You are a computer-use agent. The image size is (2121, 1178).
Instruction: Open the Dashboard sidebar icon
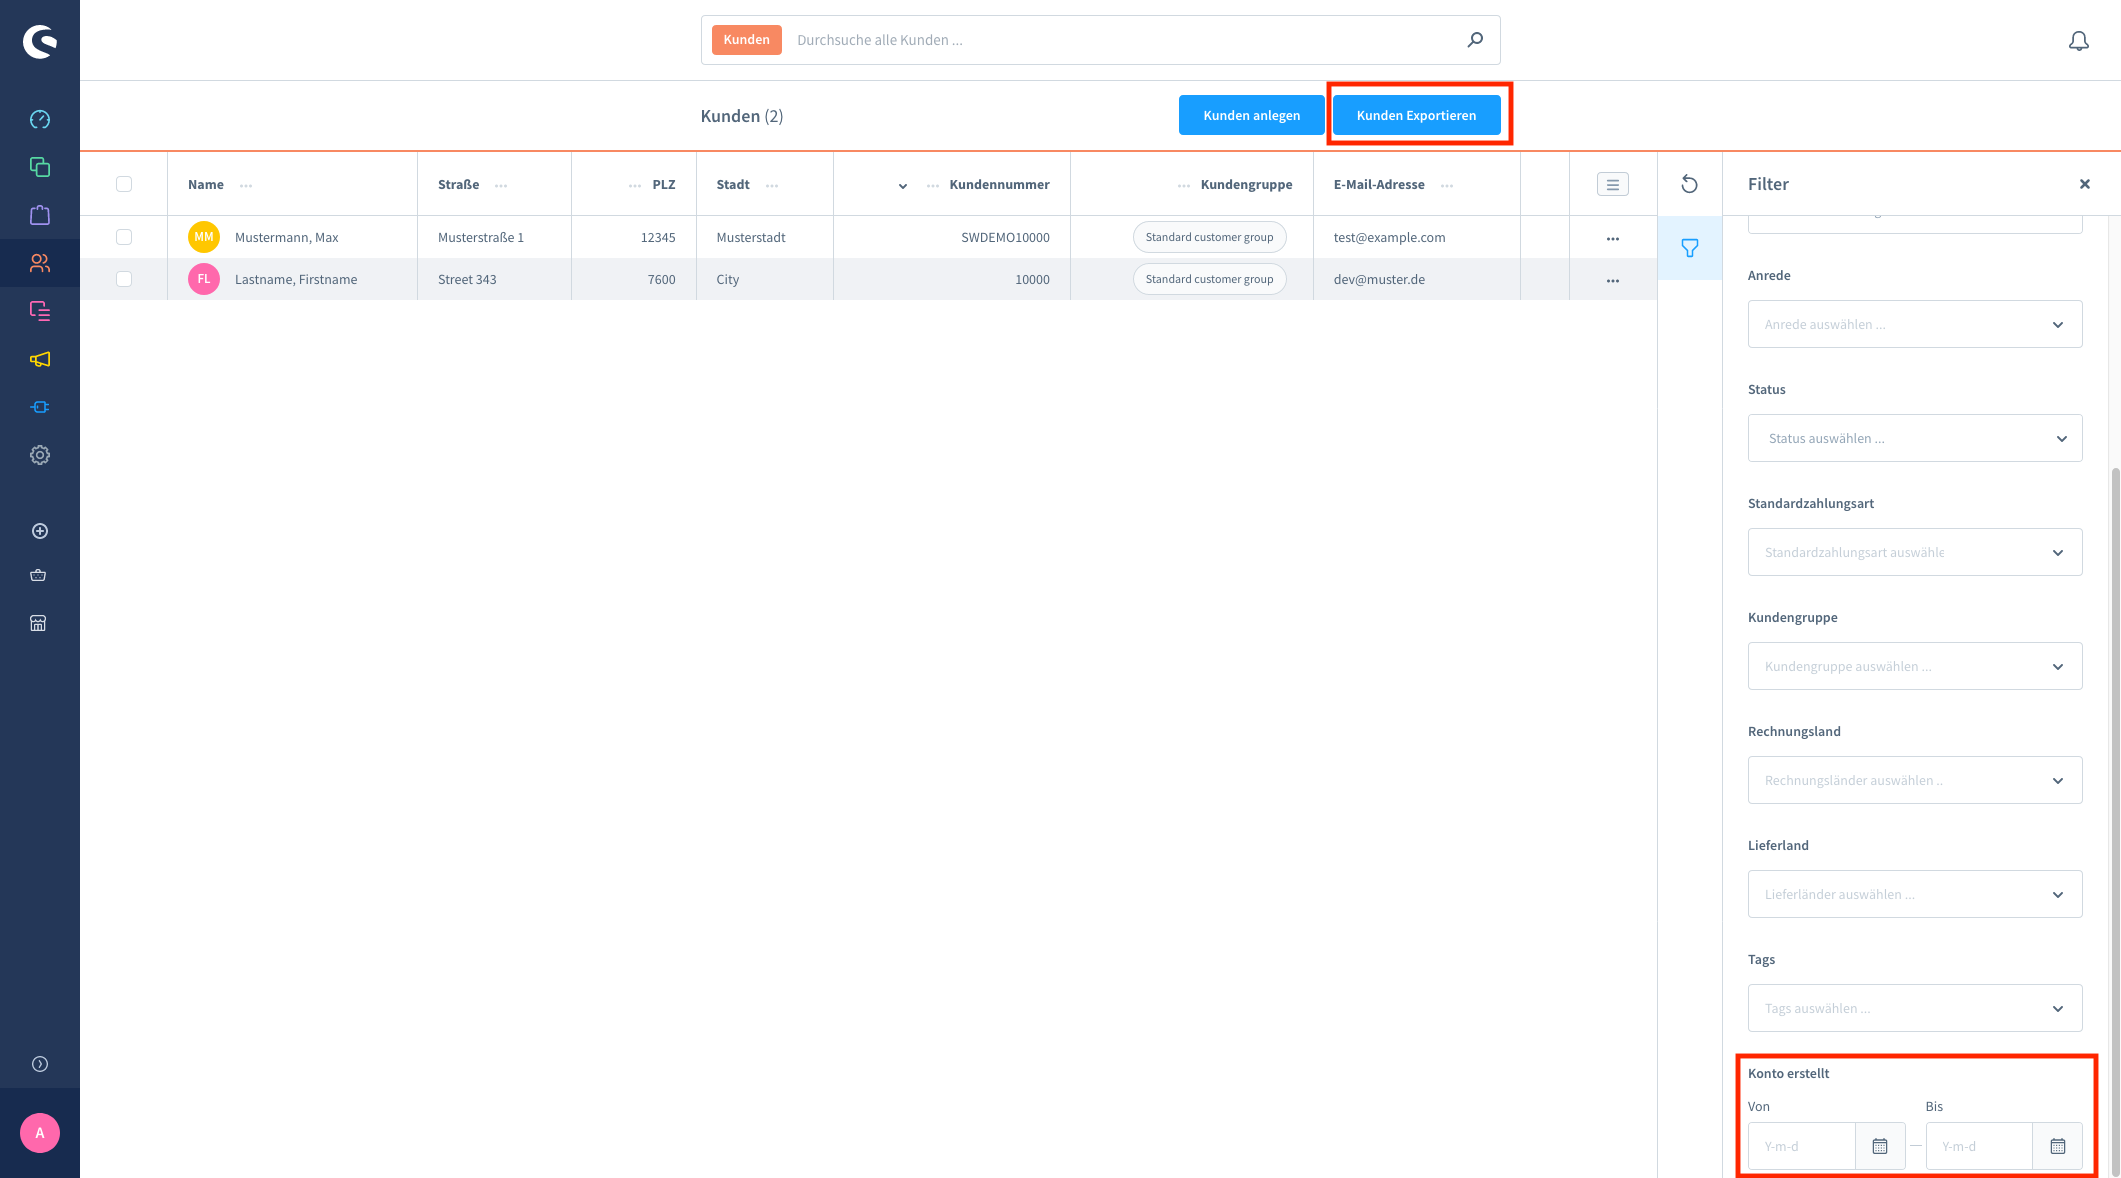[x=40, y=120]
